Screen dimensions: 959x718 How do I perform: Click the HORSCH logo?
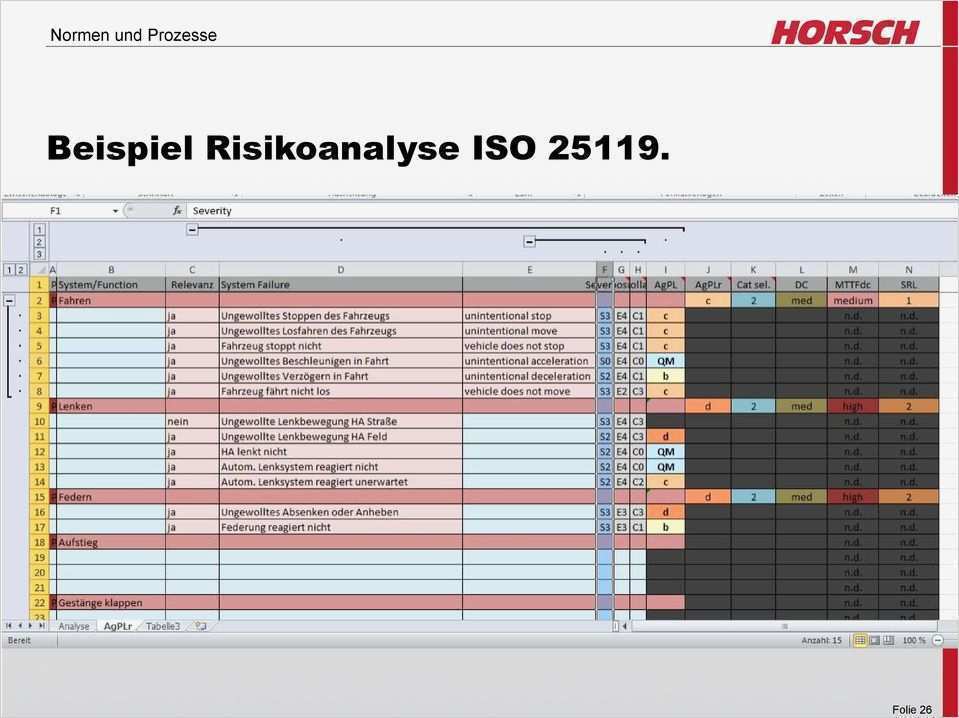(845, 32)
